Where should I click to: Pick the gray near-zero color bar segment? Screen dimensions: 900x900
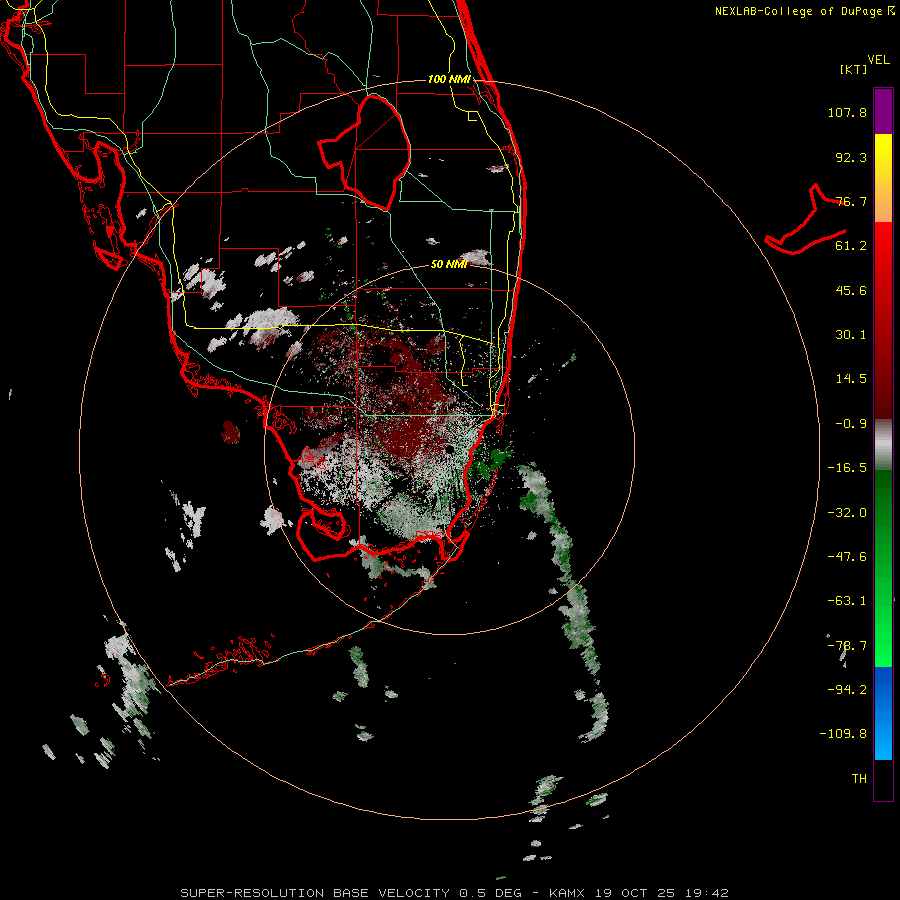pos(883,444)
